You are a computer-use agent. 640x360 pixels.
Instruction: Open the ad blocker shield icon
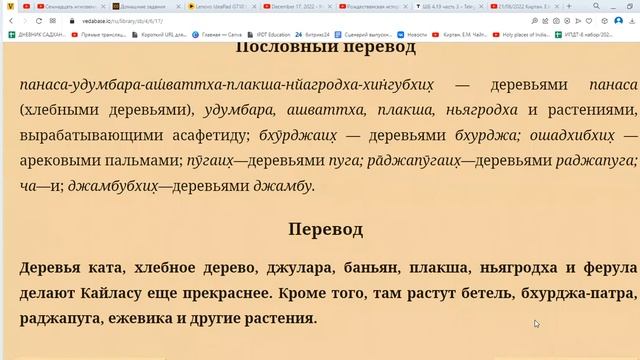tap(567, 21)
